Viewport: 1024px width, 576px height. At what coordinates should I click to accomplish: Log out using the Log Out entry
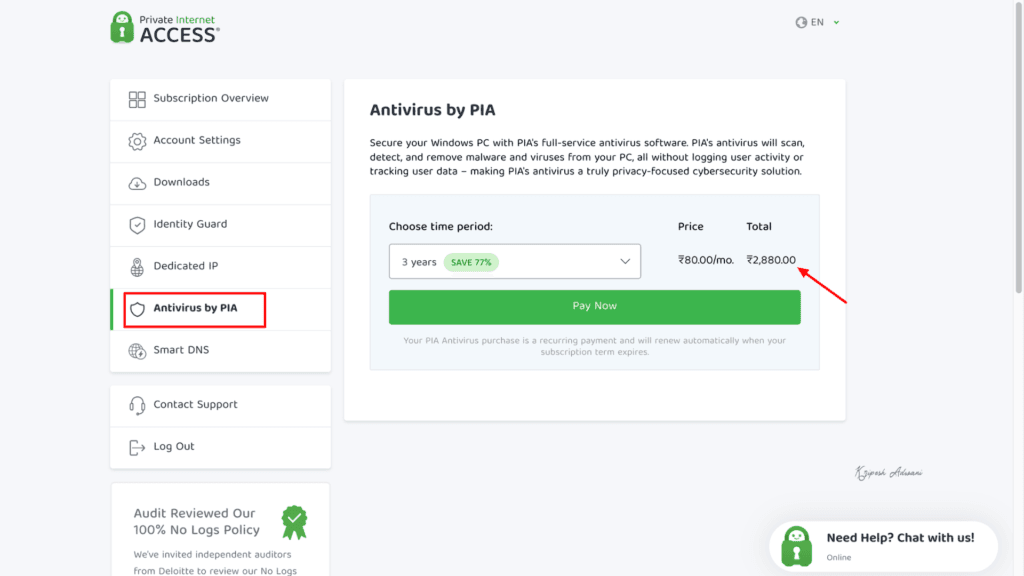pyautogui.click(x=221, y=447)
